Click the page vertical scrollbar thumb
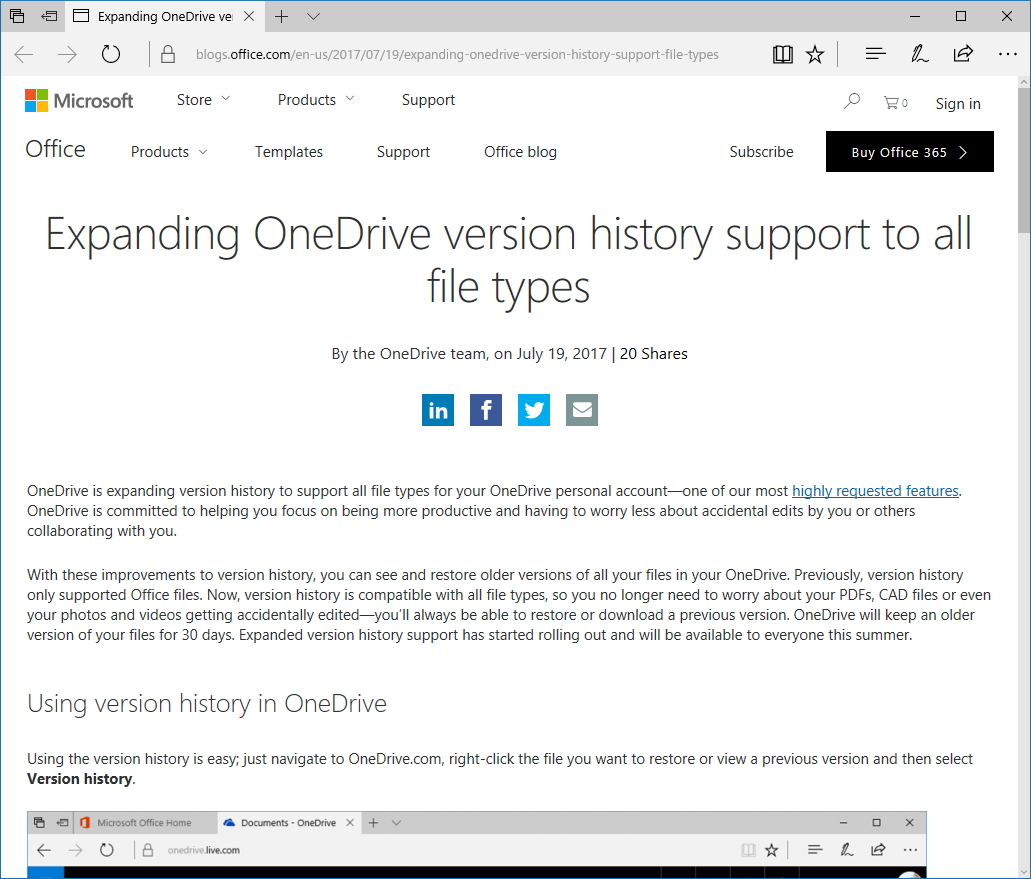The width and height of the screenshot is (1031, 879). pos(1024,160)
